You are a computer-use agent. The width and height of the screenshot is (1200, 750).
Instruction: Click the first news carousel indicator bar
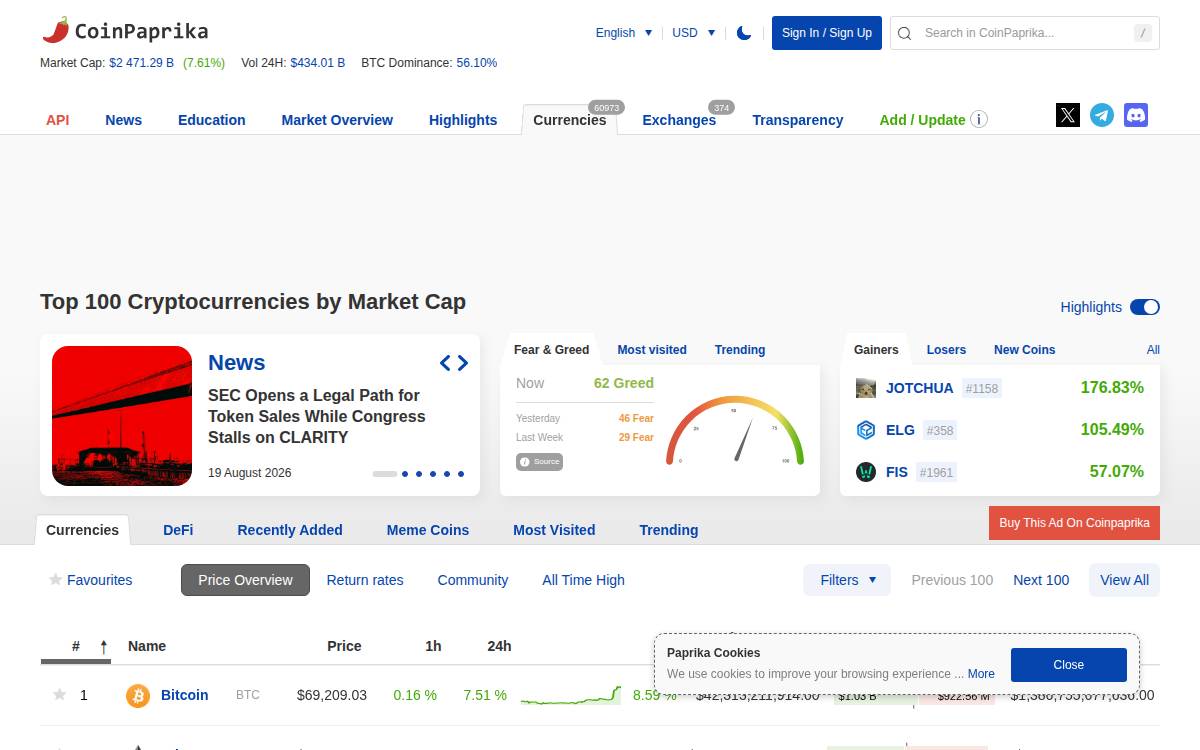385,474
